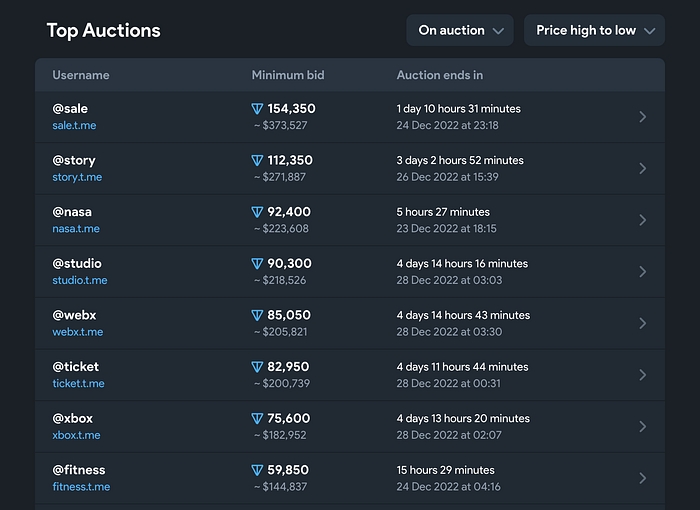Click the right arrow in @fitness row
Screen dimensions: 700x510
[642, 478]
